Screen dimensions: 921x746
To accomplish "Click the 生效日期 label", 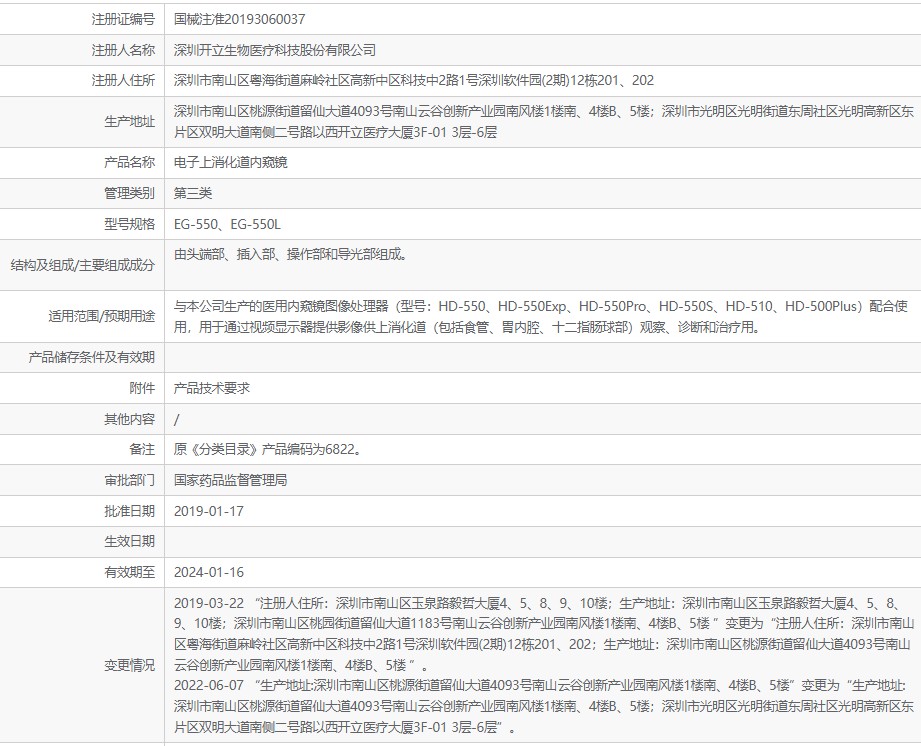I will 129,542.
